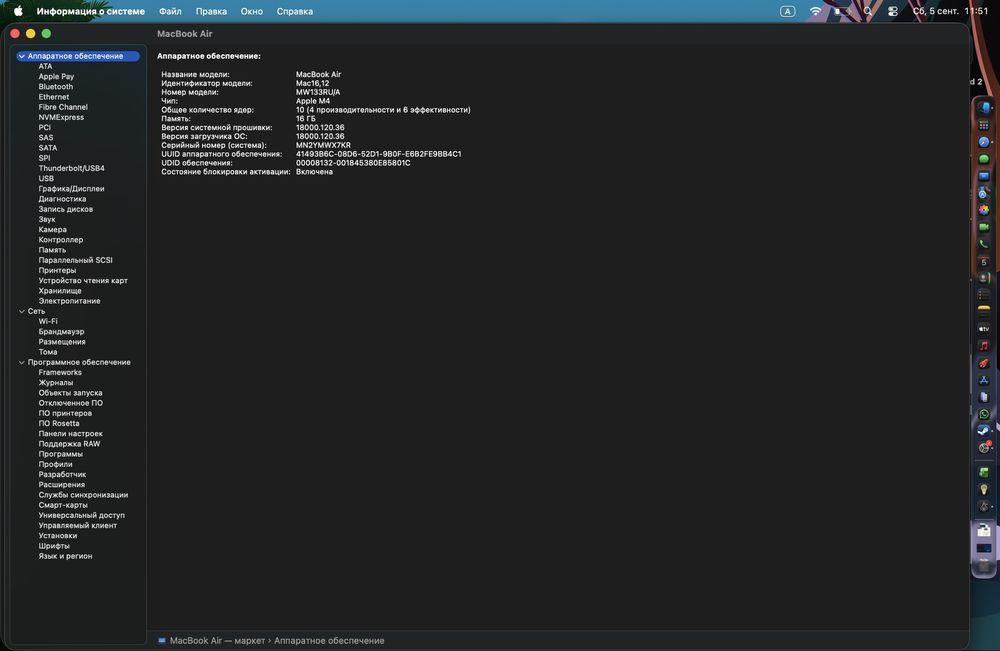Open the Файл menu
The image size is (1000, 651).
pyautogui.click(x=170, y=11)
